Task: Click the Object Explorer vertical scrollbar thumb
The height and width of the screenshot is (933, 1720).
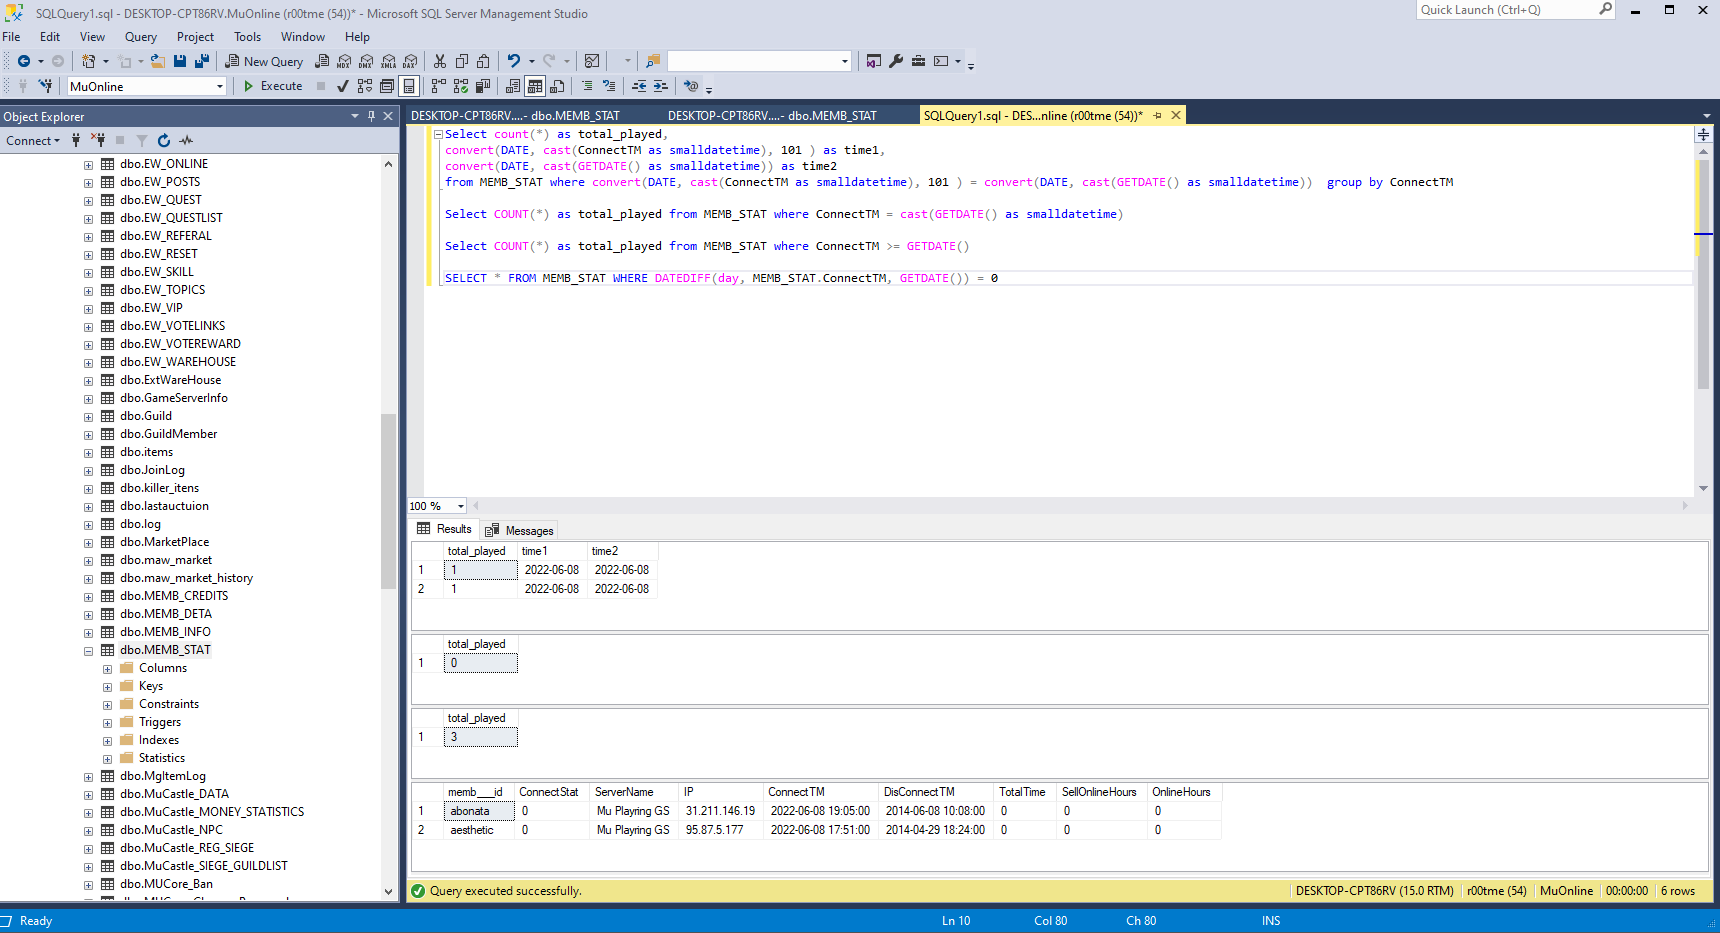Action: click(388, 500)
